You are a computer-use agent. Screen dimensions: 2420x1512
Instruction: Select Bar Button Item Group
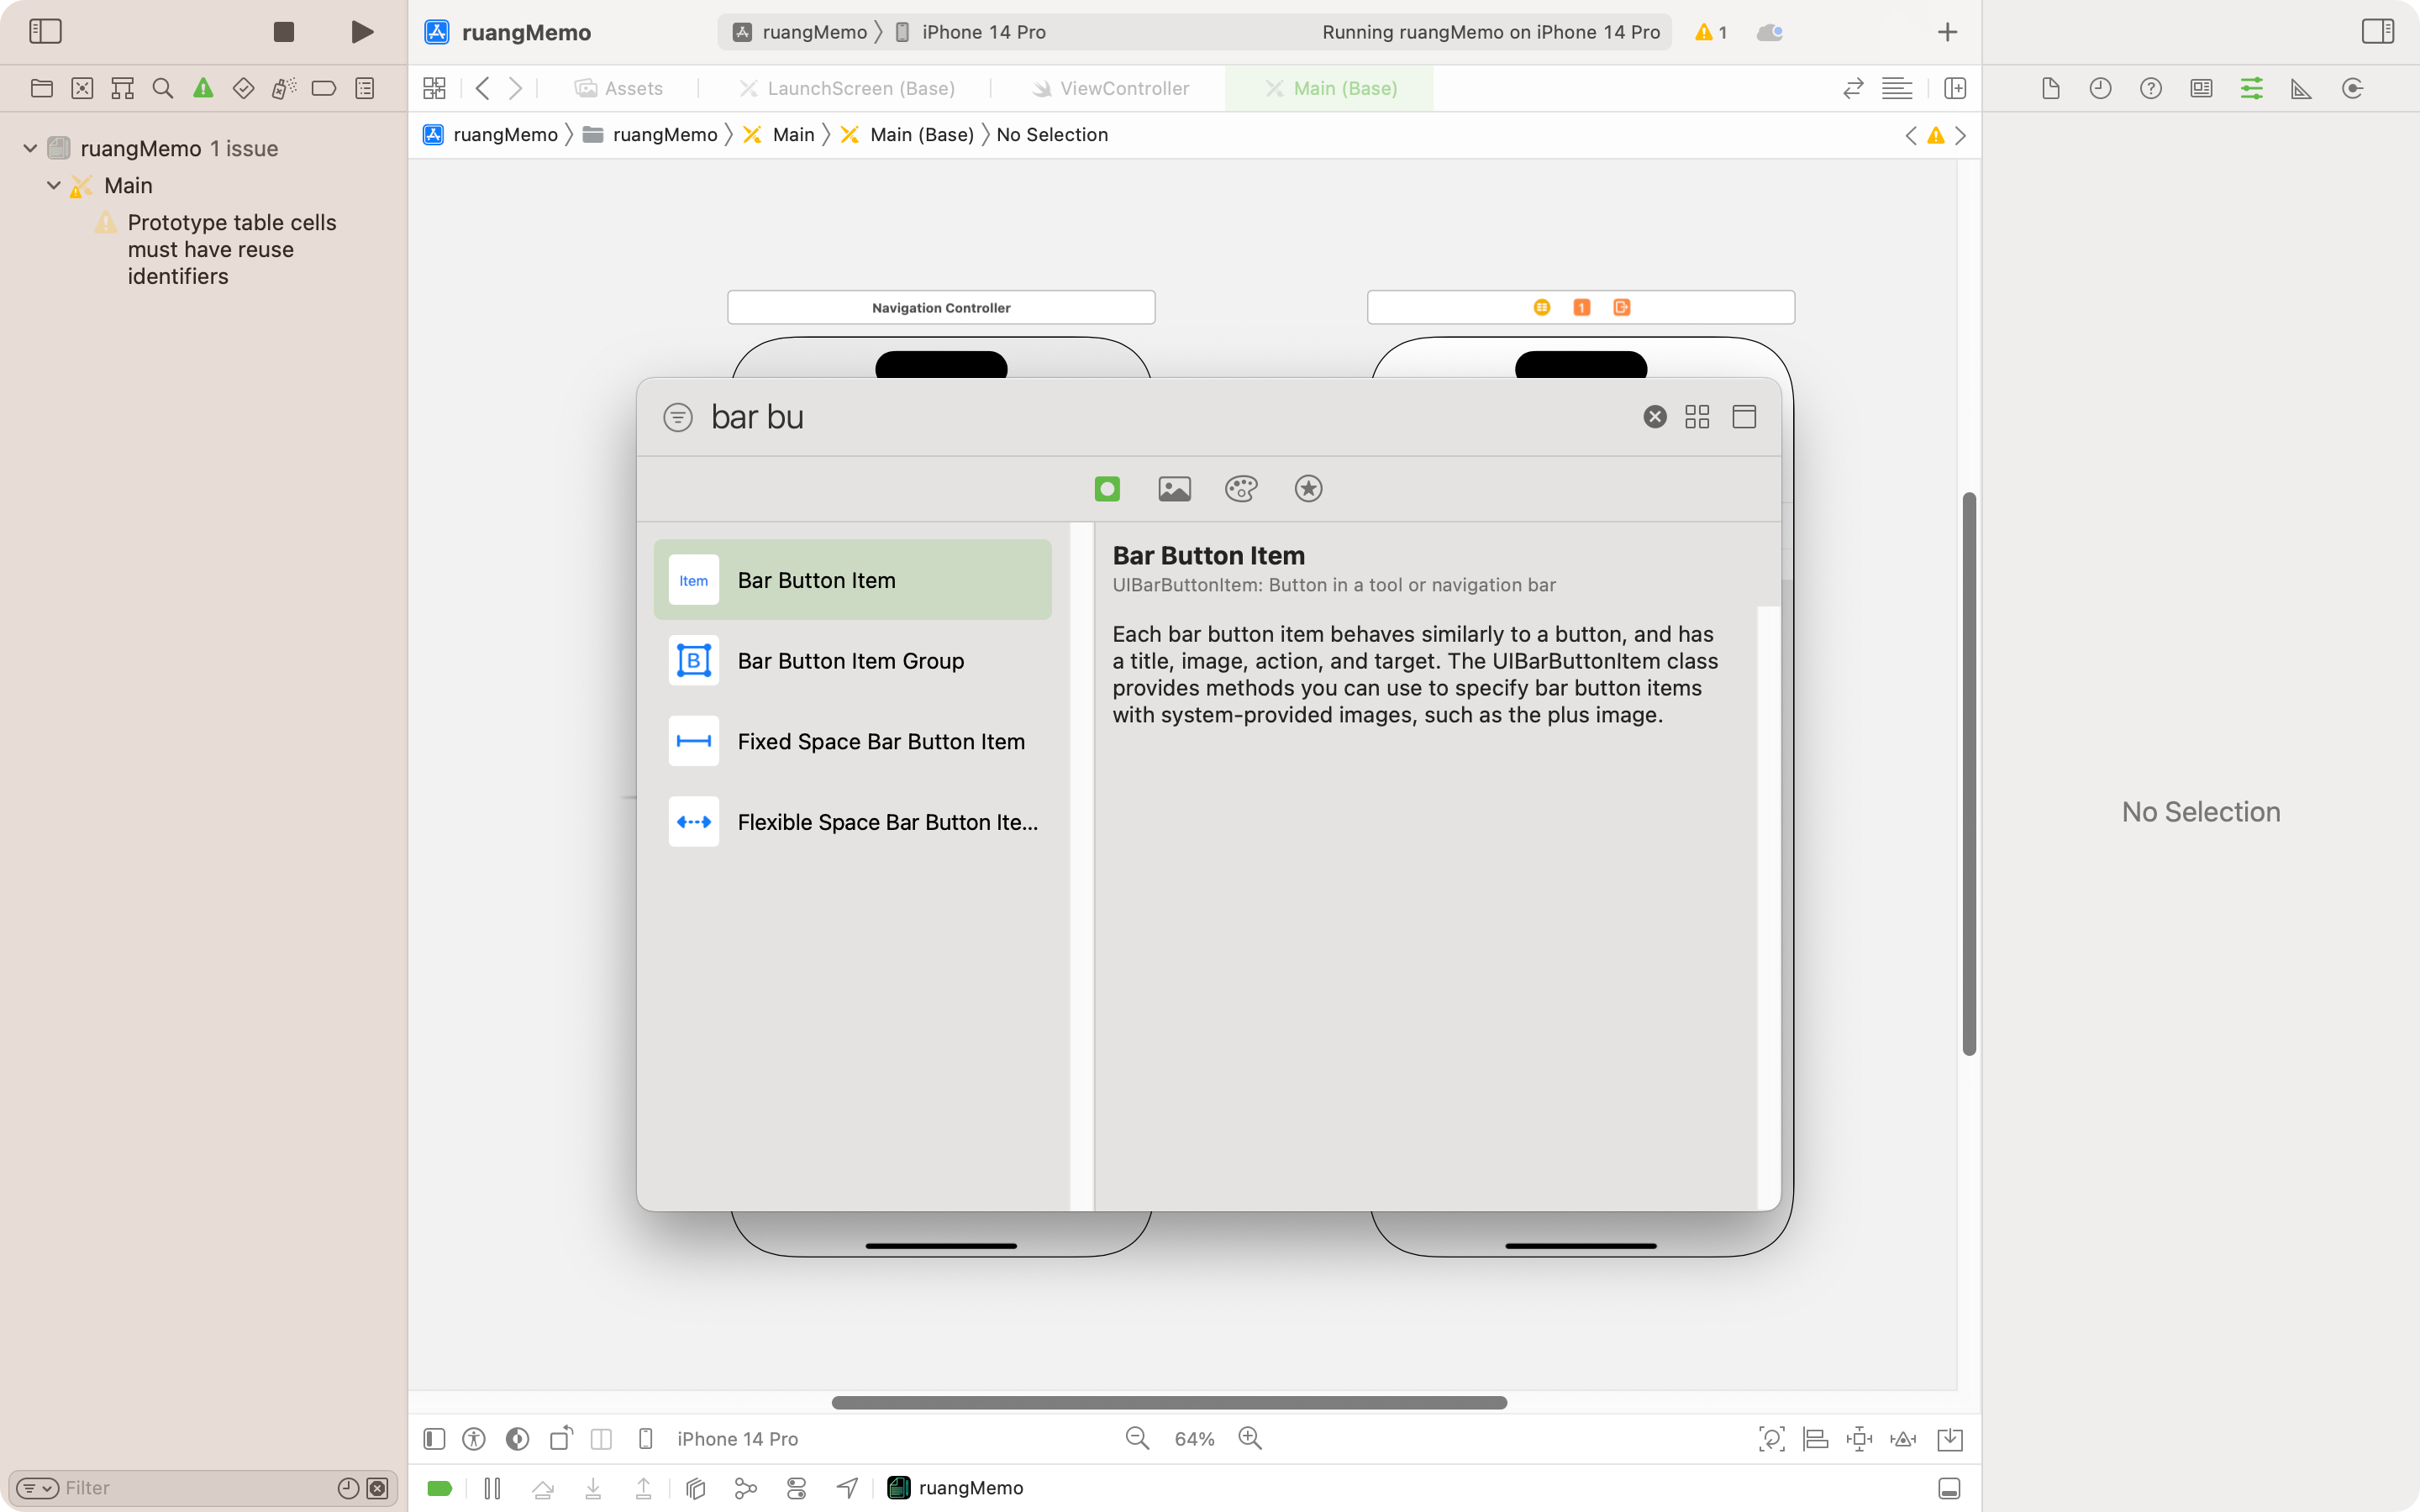point(852,661)
